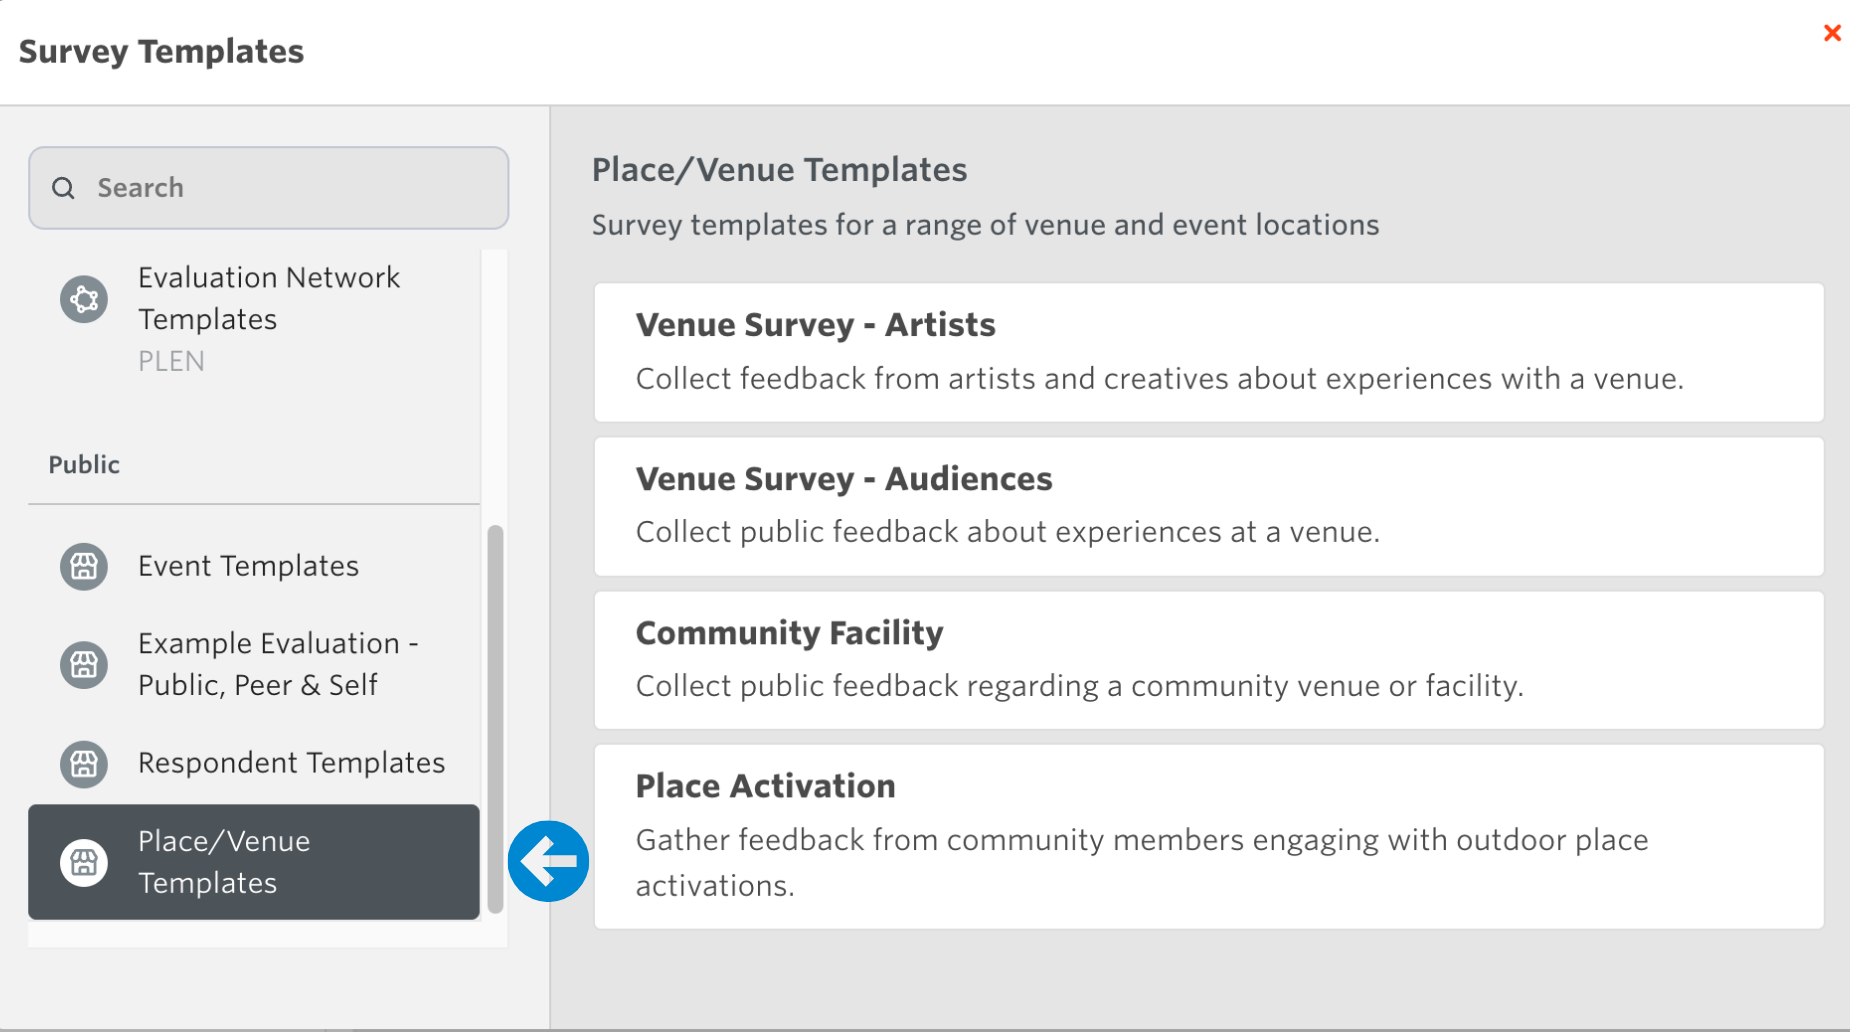1850x1032 pixels.
Task: Click the Respondent Templates storefront icon
Action: 84,764
